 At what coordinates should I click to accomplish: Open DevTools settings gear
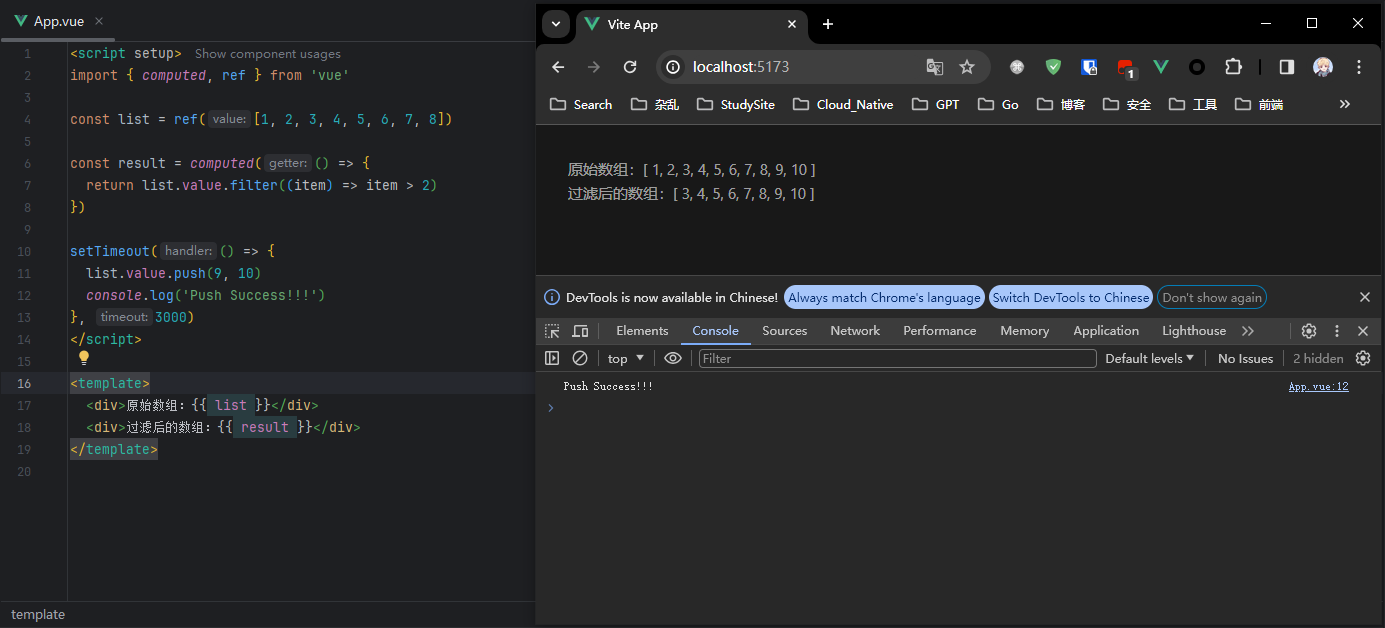pos(1309,331)
